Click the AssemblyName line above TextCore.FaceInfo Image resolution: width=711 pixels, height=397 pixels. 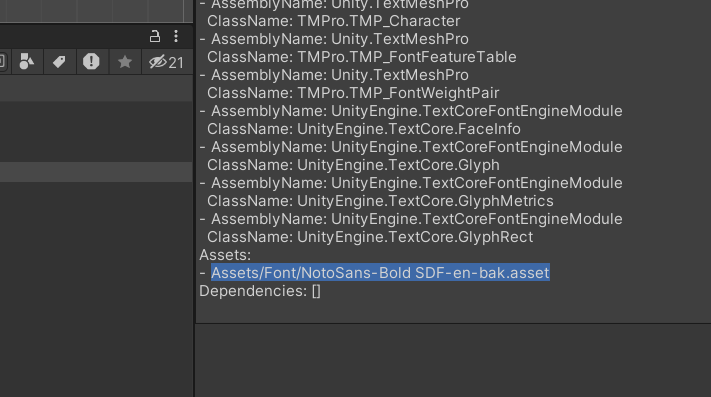coord(411,111)
